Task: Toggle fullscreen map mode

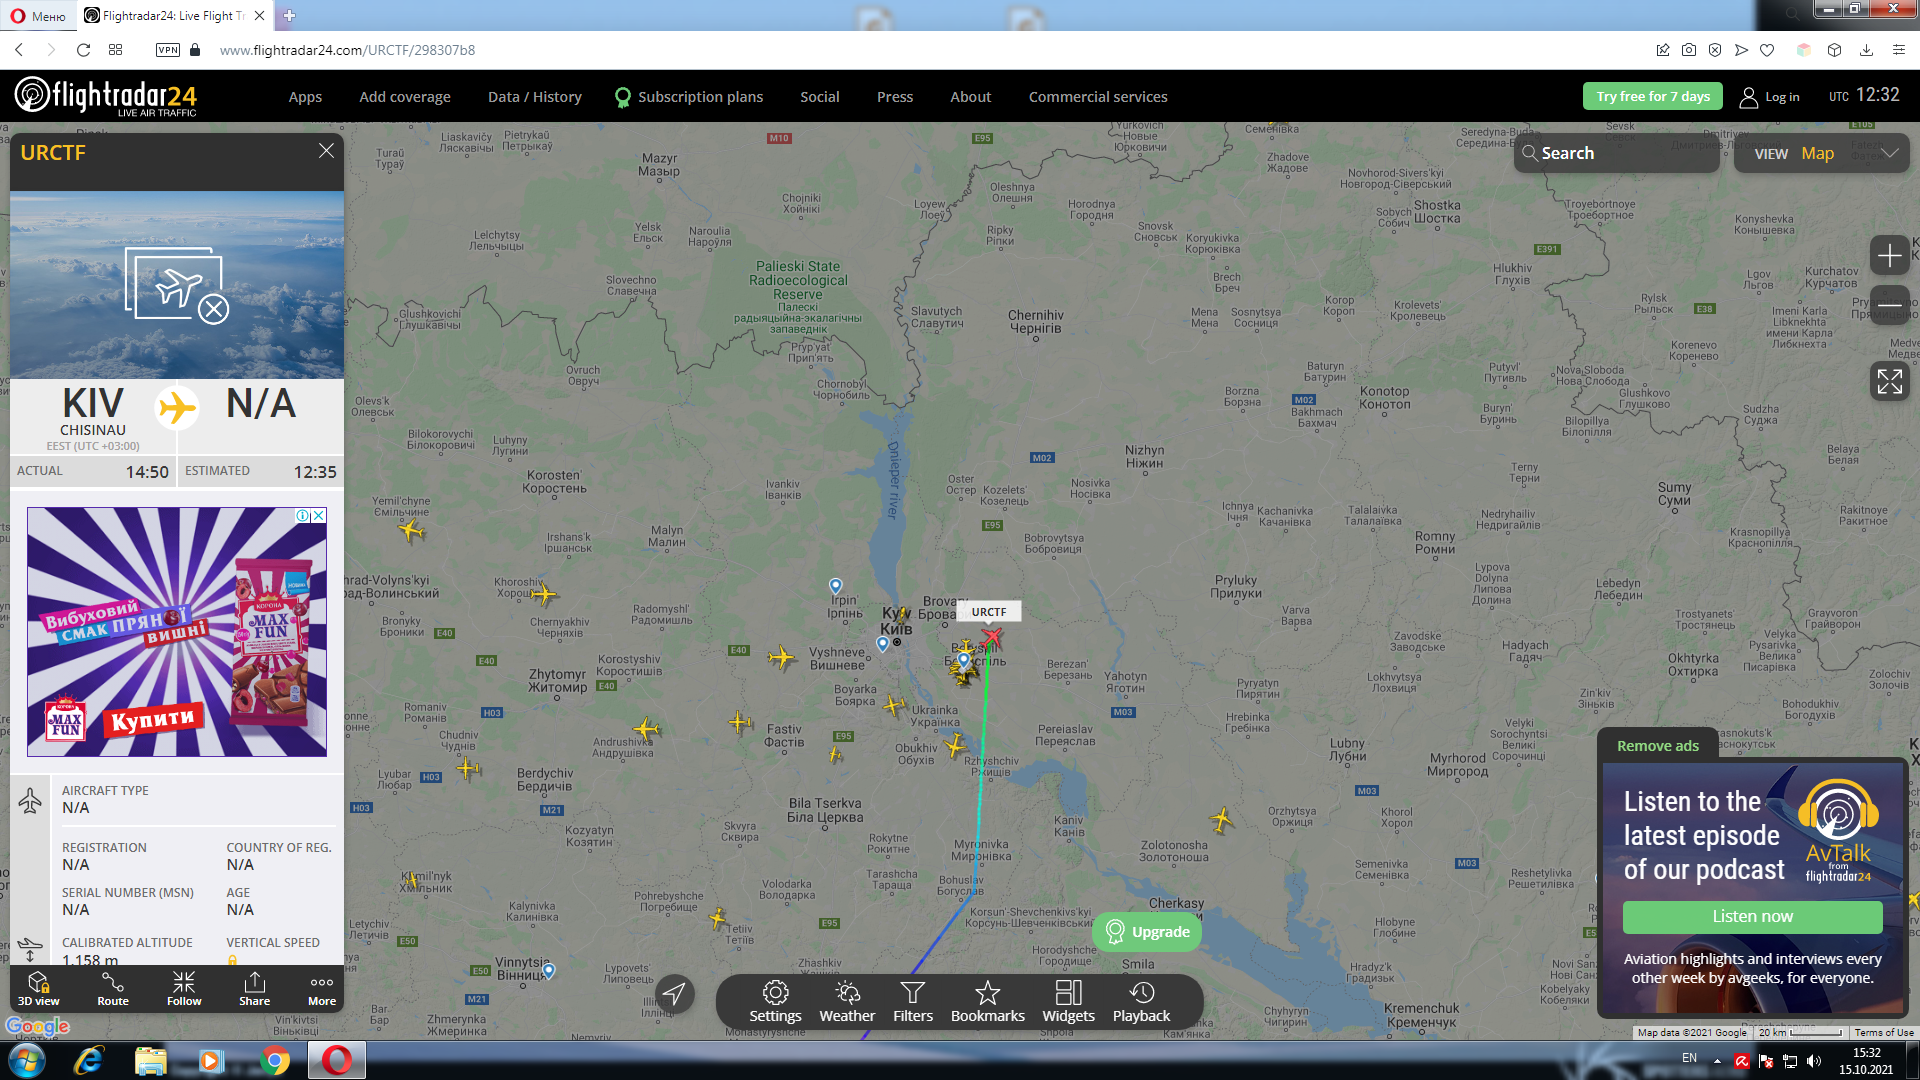Action: [x=1889, y=381]
